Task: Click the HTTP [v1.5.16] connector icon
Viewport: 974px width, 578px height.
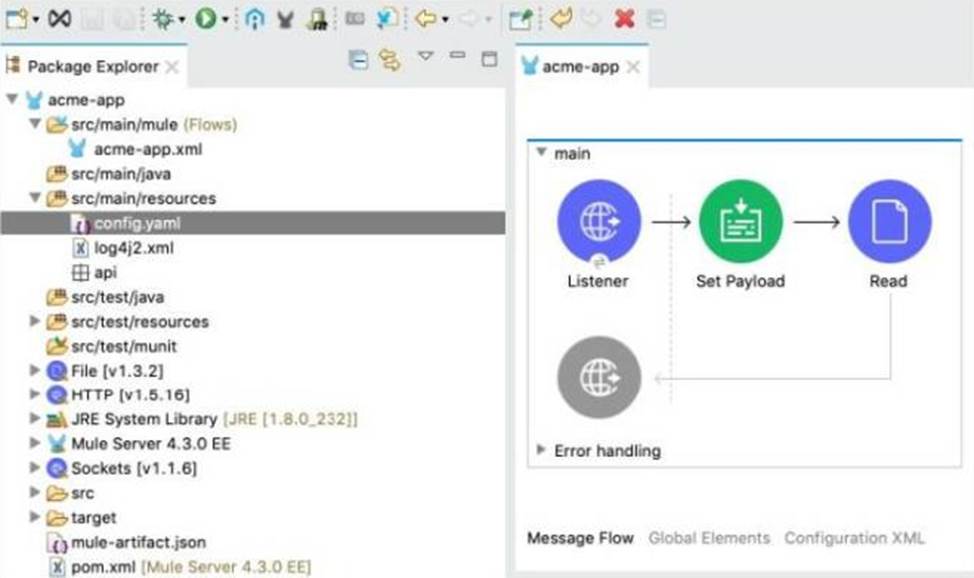Action: coord(57,395)
